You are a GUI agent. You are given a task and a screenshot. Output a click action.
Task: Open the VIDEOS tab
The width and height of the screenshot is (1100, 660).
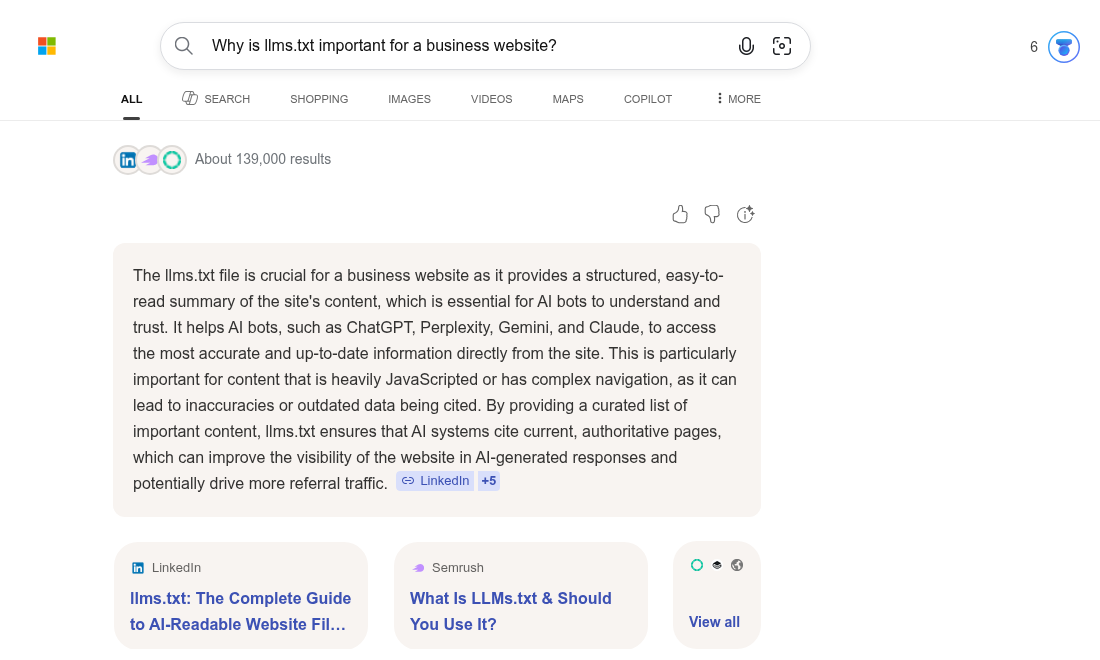(492, 99)
